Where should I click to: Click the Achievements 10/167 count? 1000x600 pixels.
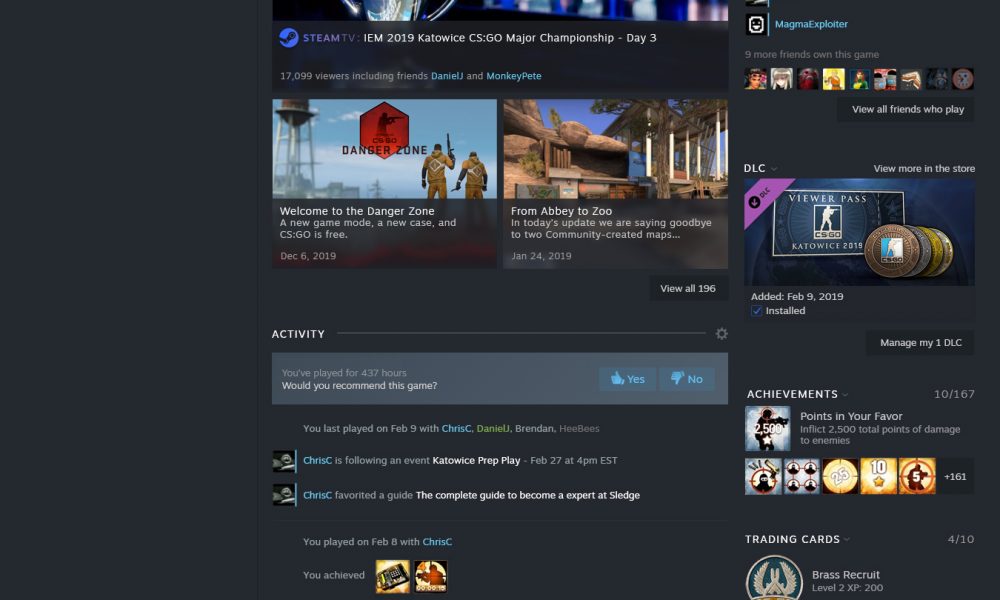coord(954,394)
